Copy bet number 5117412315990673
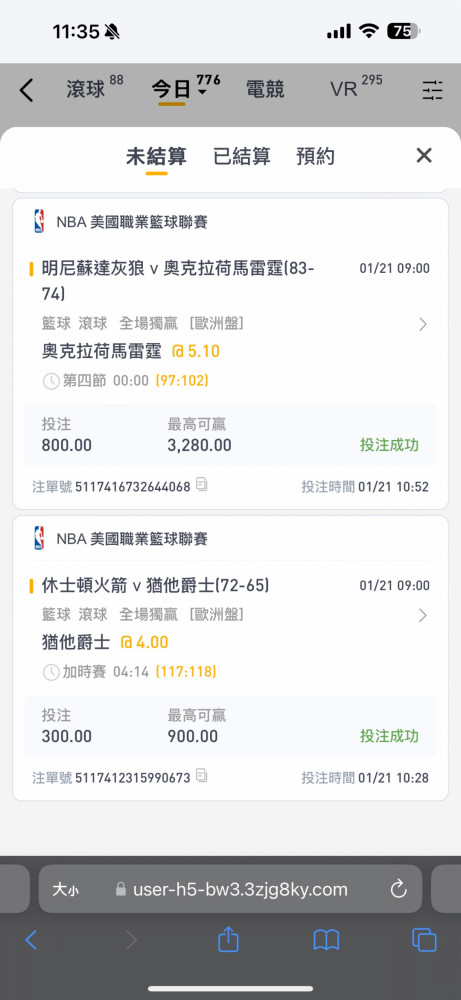Image resolution: width=461 pixels, height=1000 pixels. (x=201, y=776)
